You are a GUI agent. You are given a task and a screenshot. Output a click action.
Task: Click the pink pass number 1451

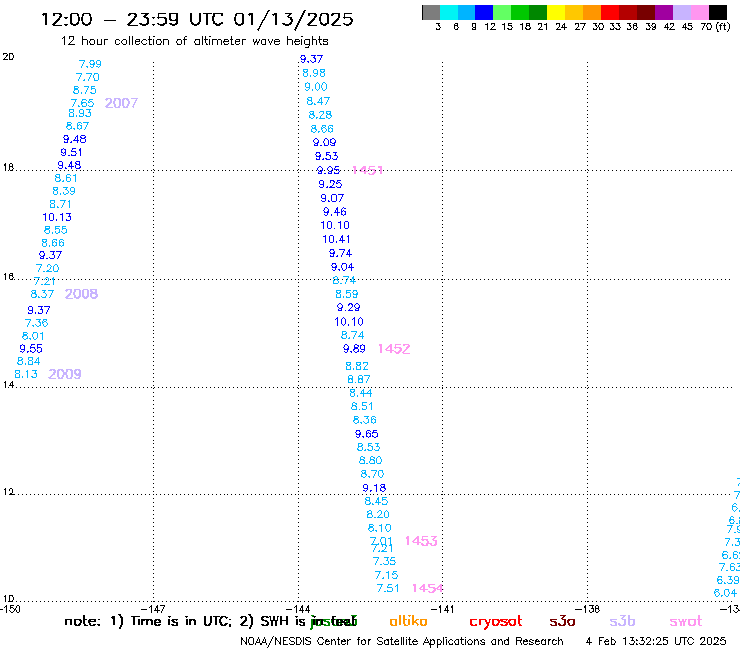[x=368, y=170]
